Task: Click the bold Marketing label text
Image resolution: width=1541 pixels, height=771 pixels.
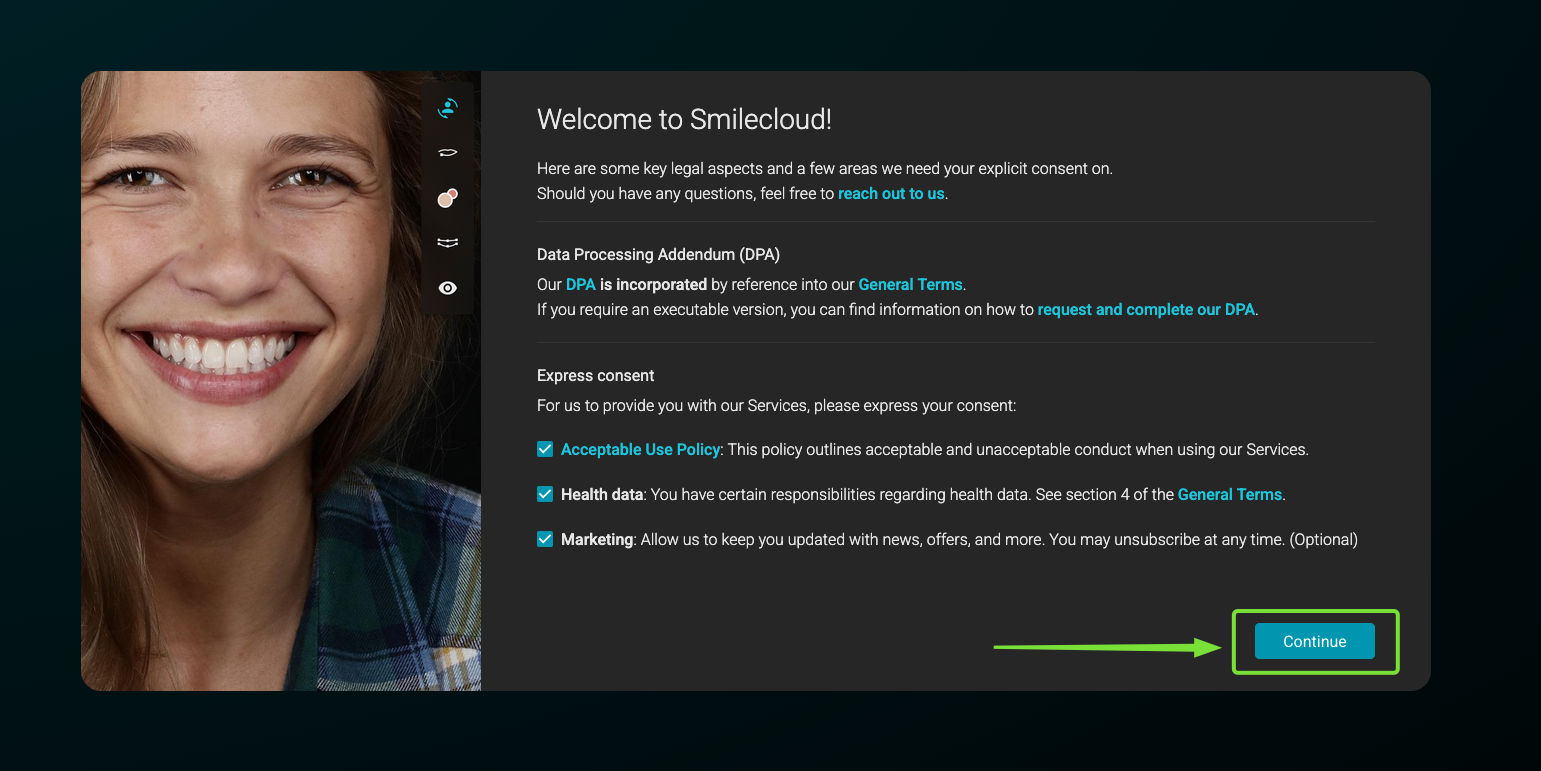Action: (597, 540)
